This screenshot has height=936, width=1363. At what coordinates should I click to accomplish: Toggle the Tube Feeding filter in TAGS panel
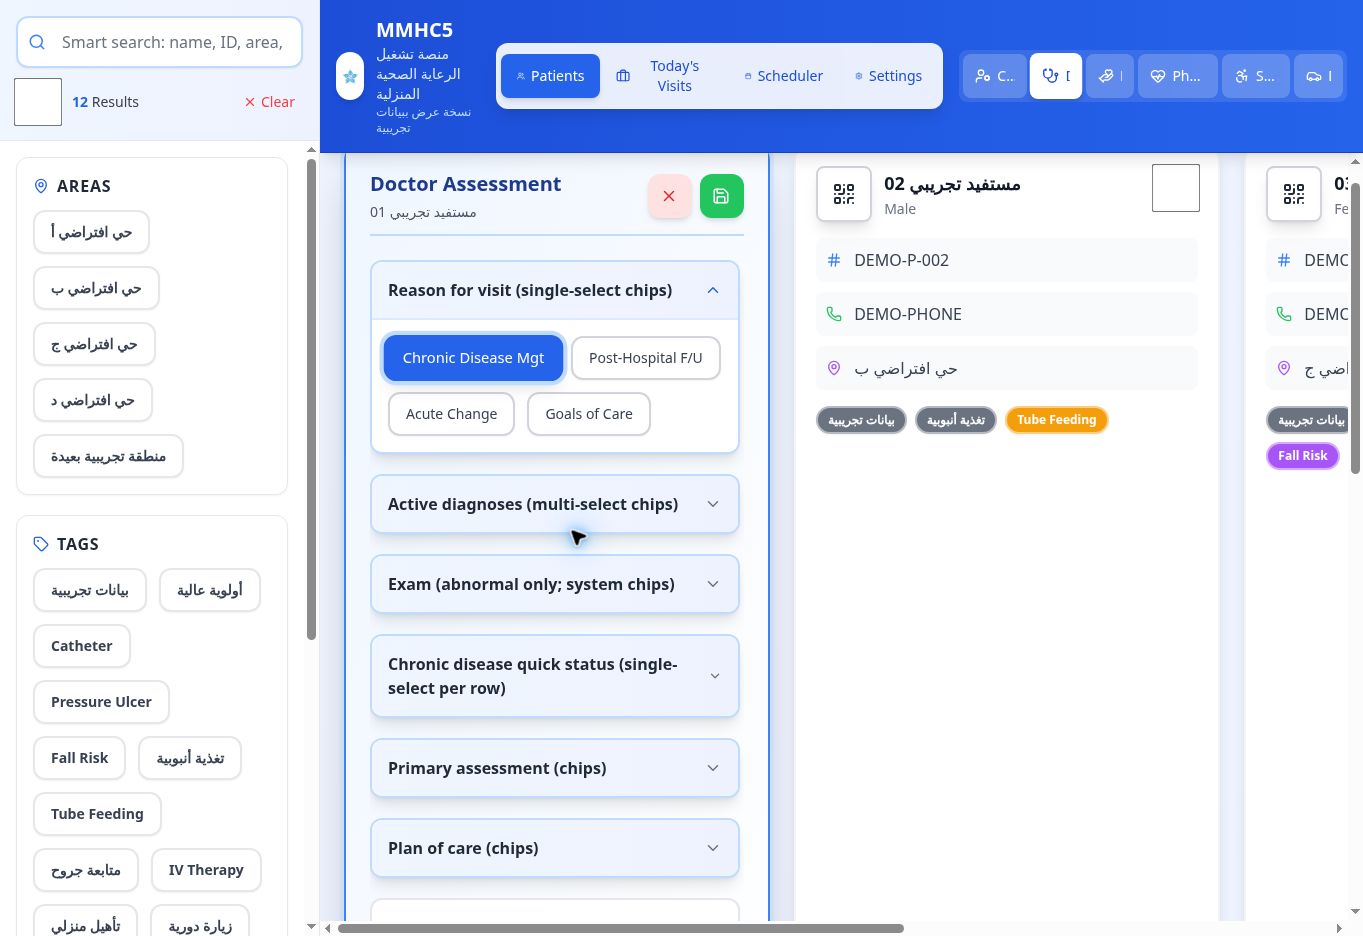pos(97,814)
